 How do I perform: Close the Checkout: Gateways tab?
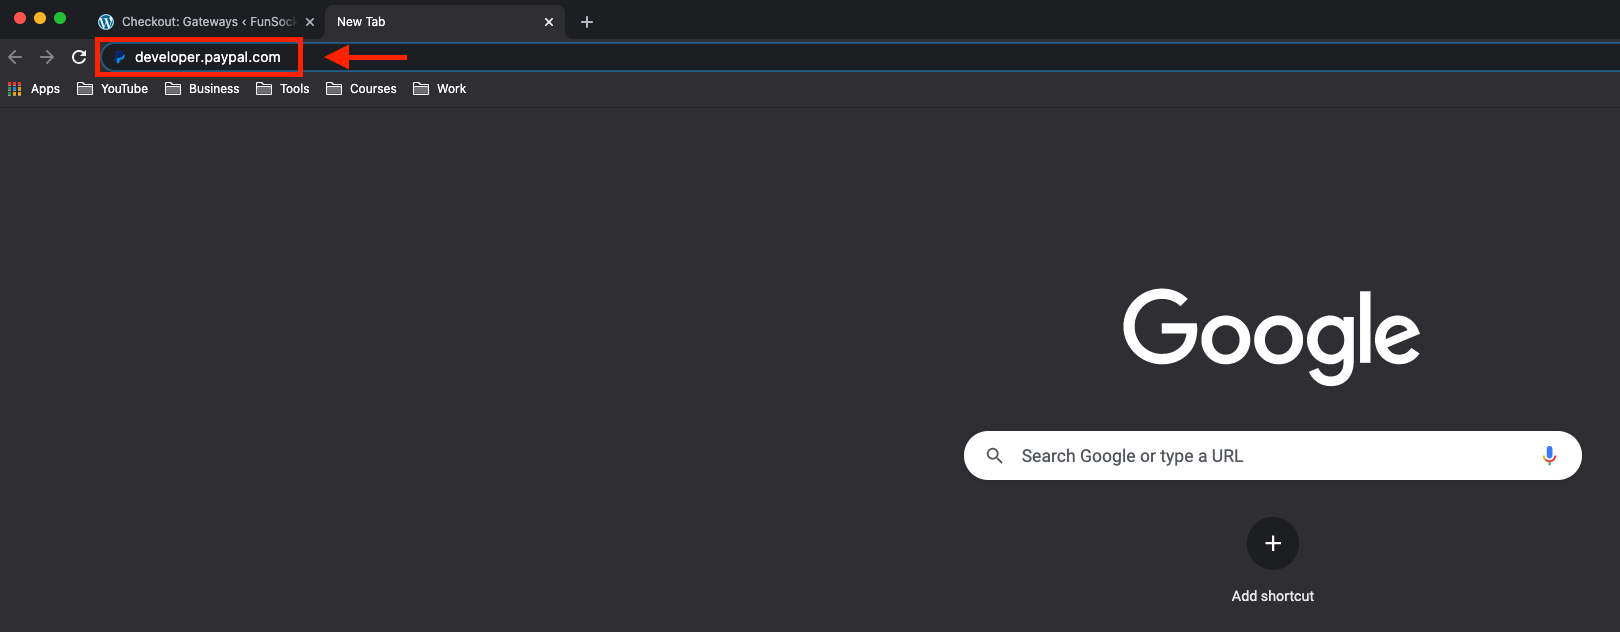[310, 22]
